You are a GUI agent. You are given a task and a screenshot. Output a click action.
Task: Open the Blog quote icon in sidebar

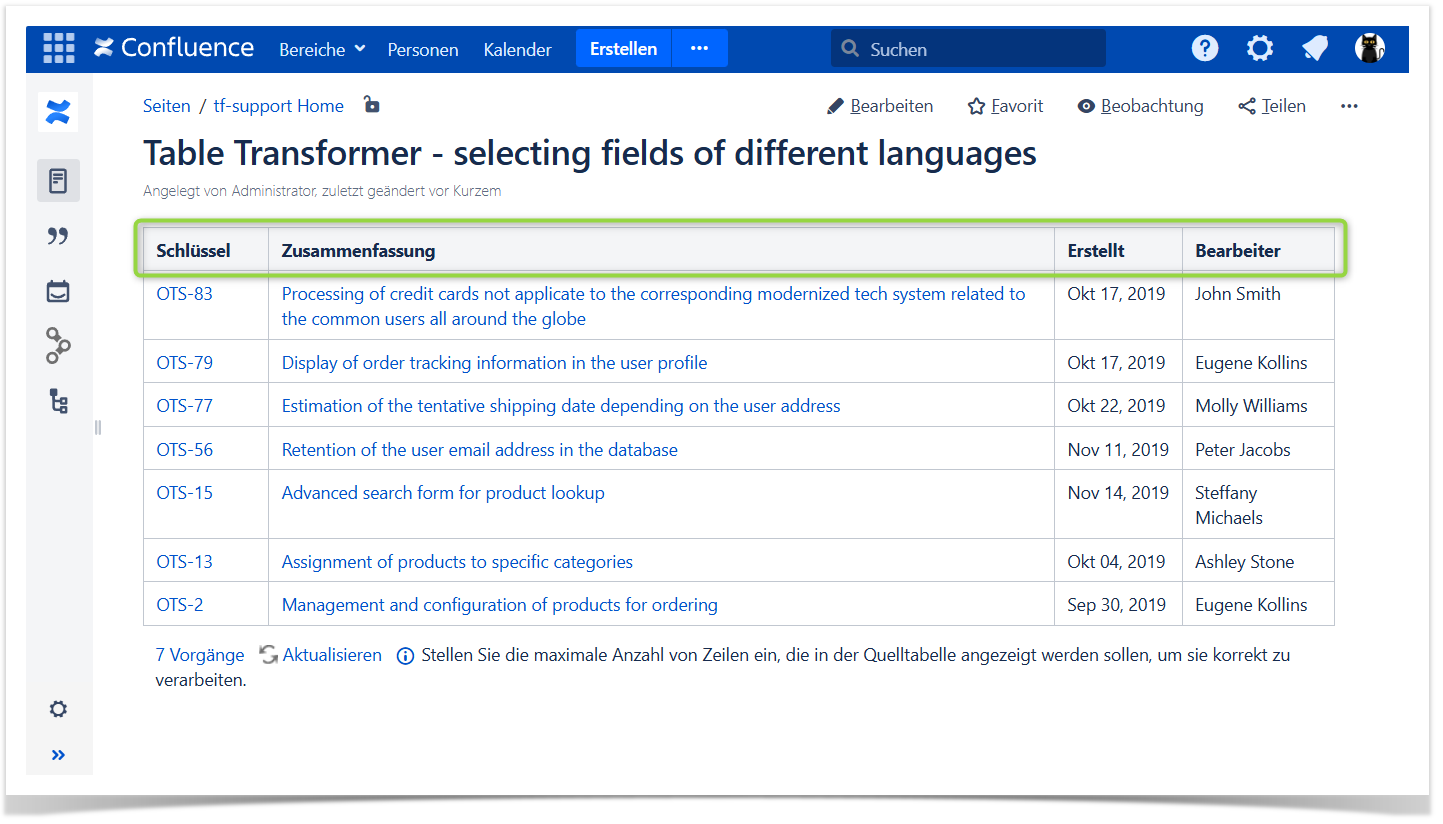pos(58,236)
